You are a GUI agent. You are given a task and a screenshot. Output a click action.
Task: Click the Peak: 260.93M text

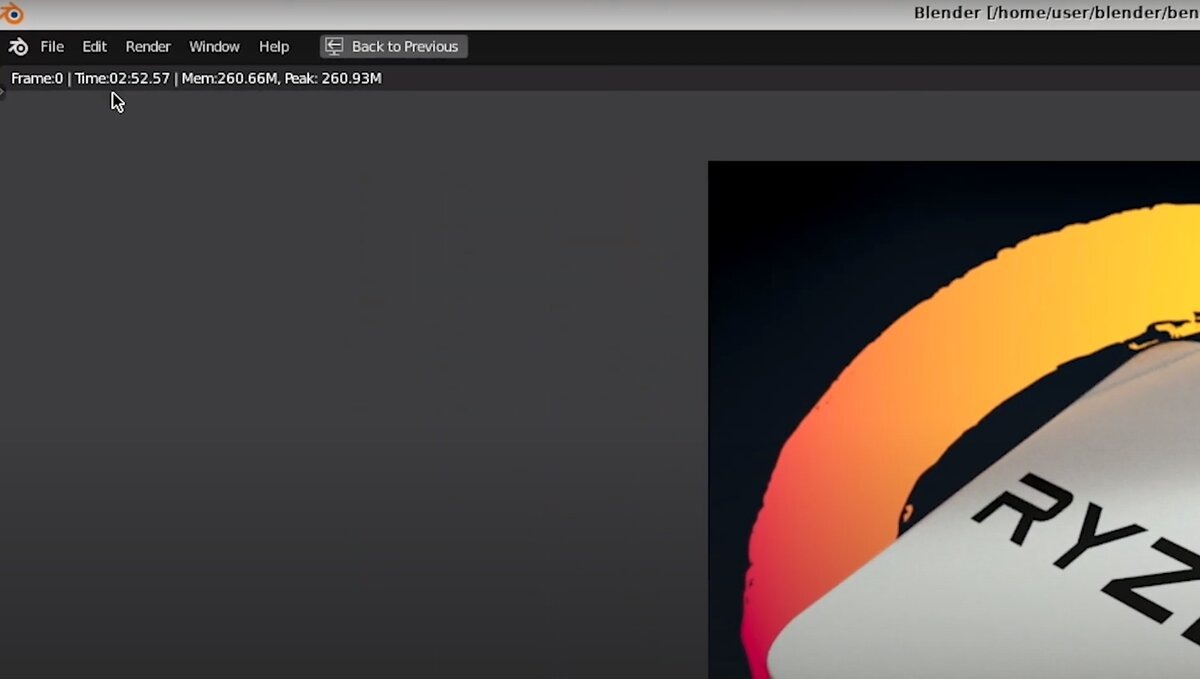point(333,78)
